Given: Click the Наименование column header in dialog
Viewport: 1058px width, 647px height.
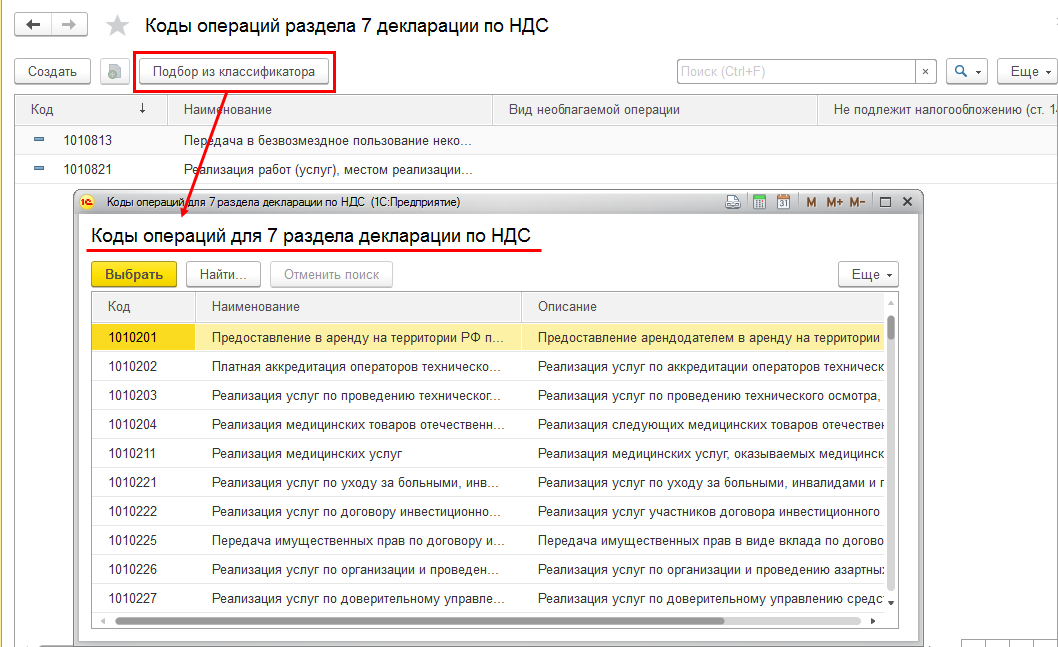Looking at the screenshot, I should [x=358, y=306].
